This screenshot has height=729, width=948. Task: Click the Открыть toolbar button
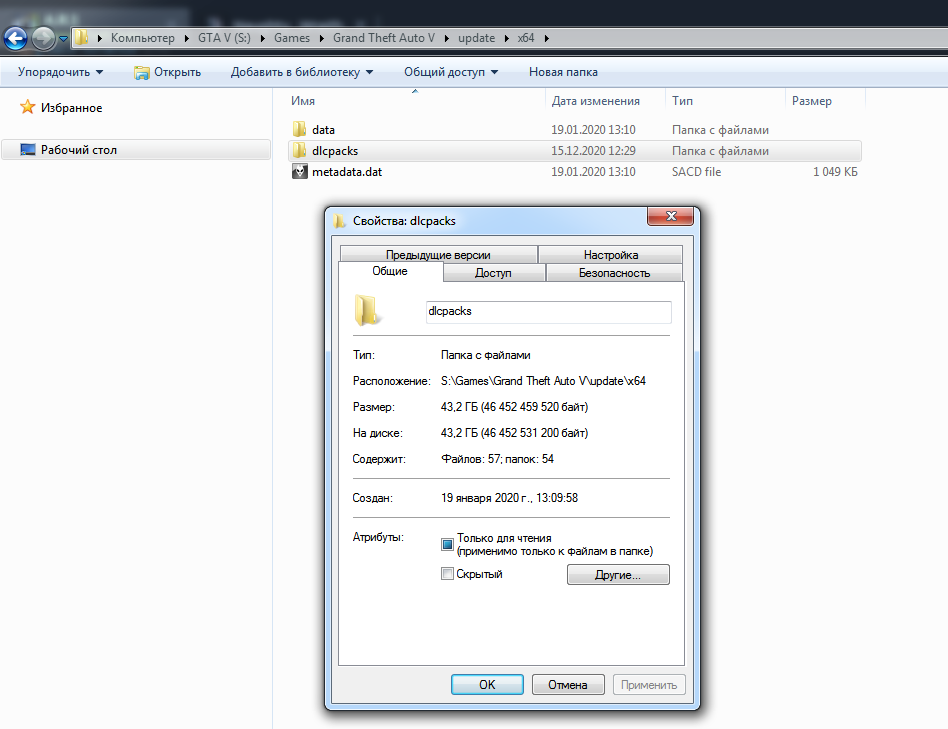tap(167, 72)
